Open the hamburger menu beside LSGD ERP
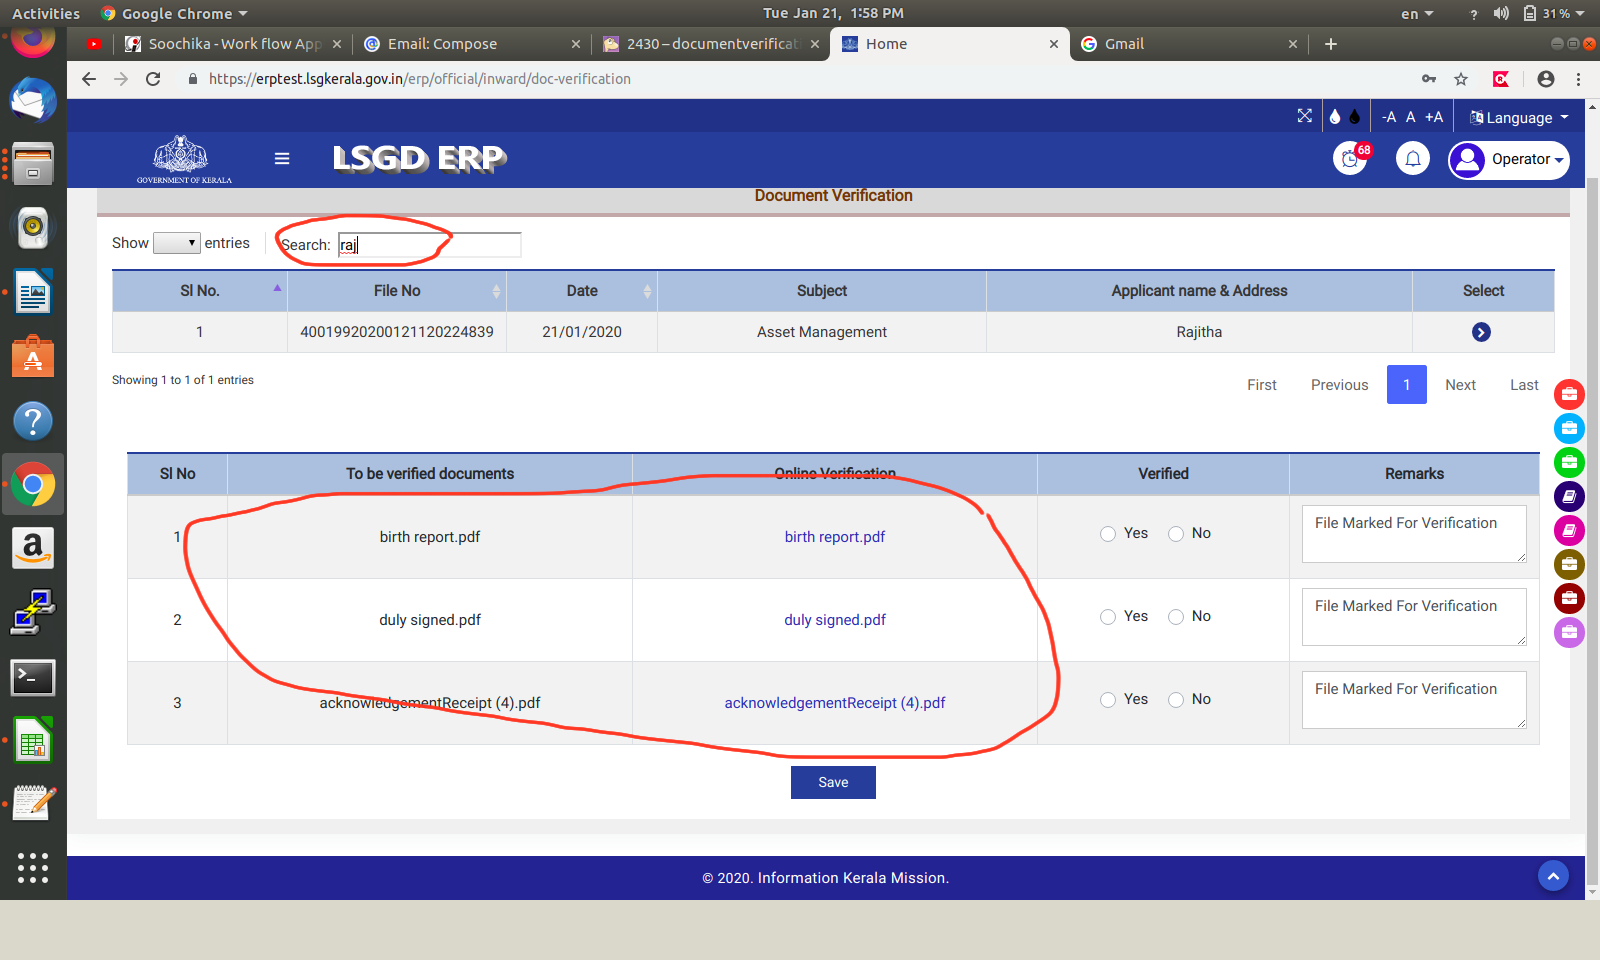Viewport: 1600px width, 960px height. pyautogui.click(x=282, y=159)
